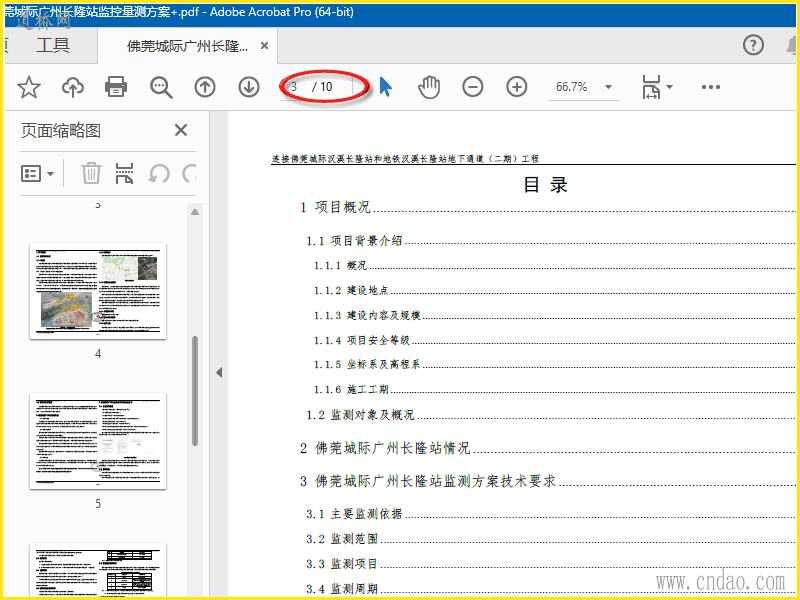Select page 5 thumbnail
The image size is (800, 600).
pyautogui.click(x=98, y=441)
